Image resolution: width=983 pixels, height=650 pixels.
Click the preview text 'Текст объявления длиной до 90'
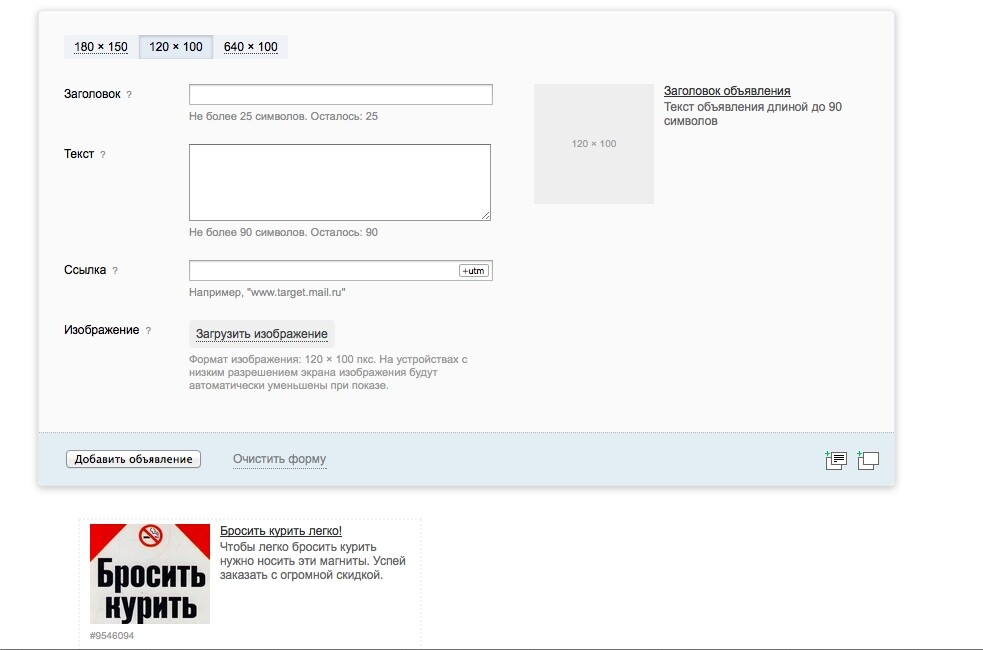[x=753, y=114]
